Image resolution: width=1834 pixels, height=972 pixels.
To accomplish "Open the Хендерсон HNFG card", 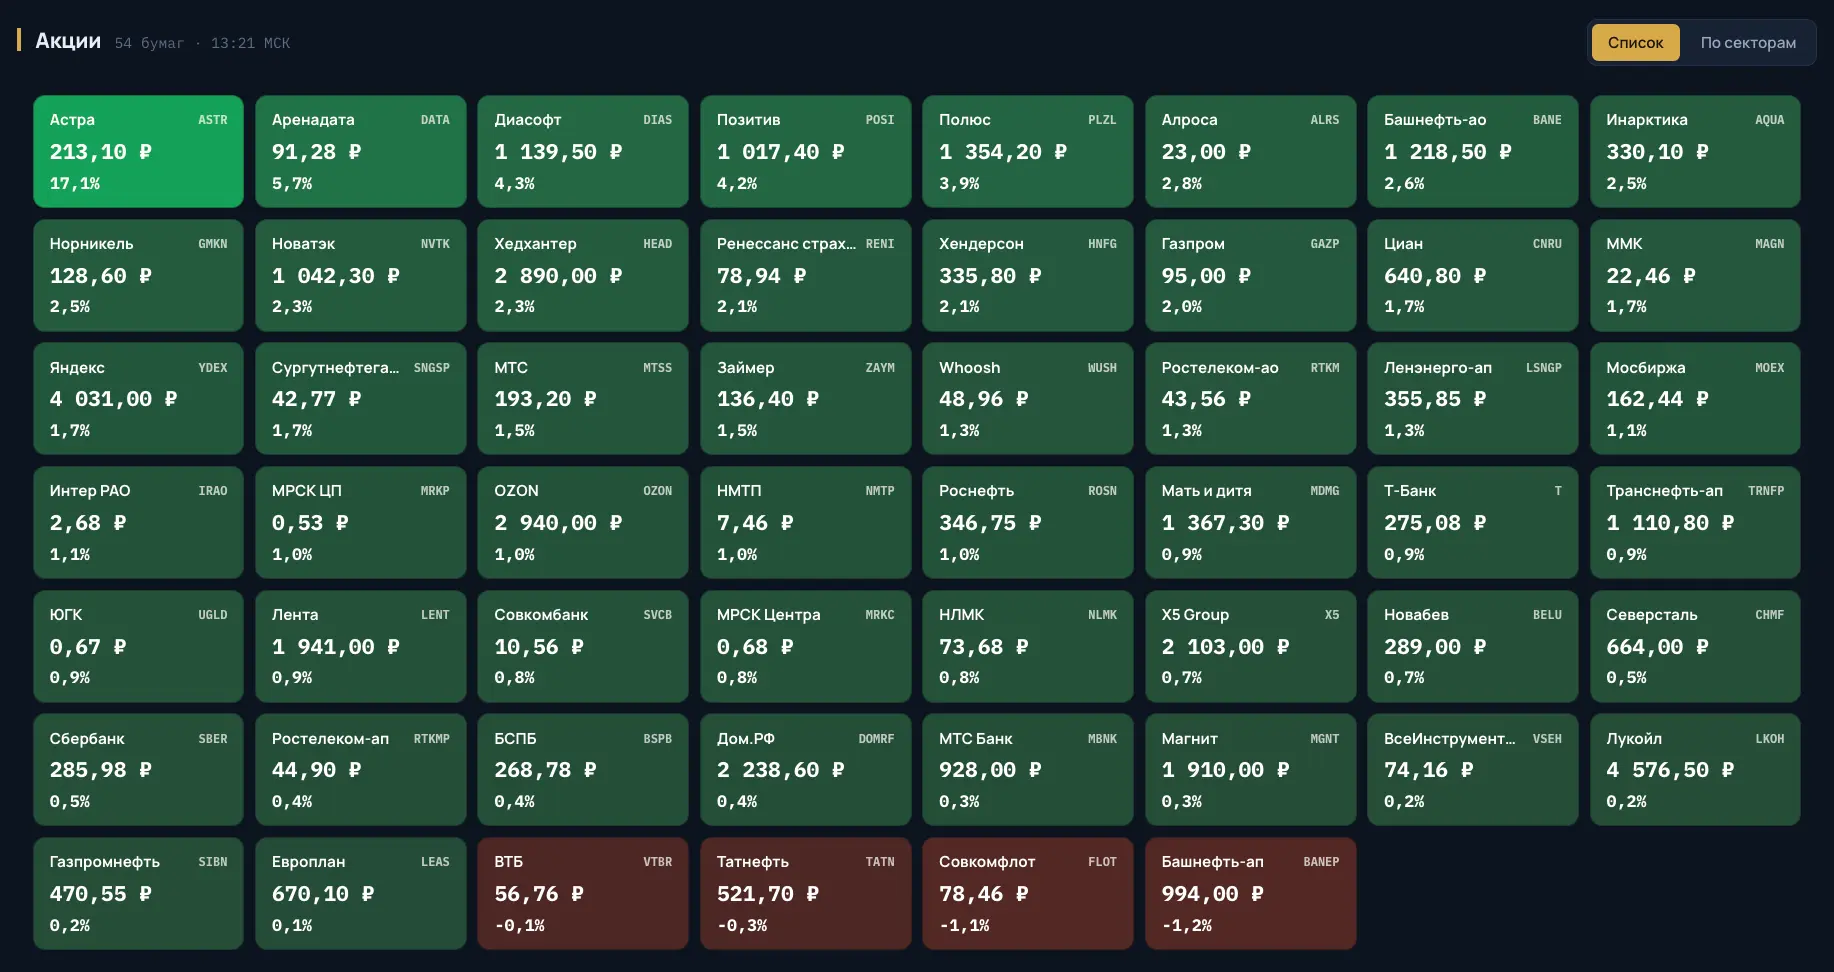I will click(1028, 275).
